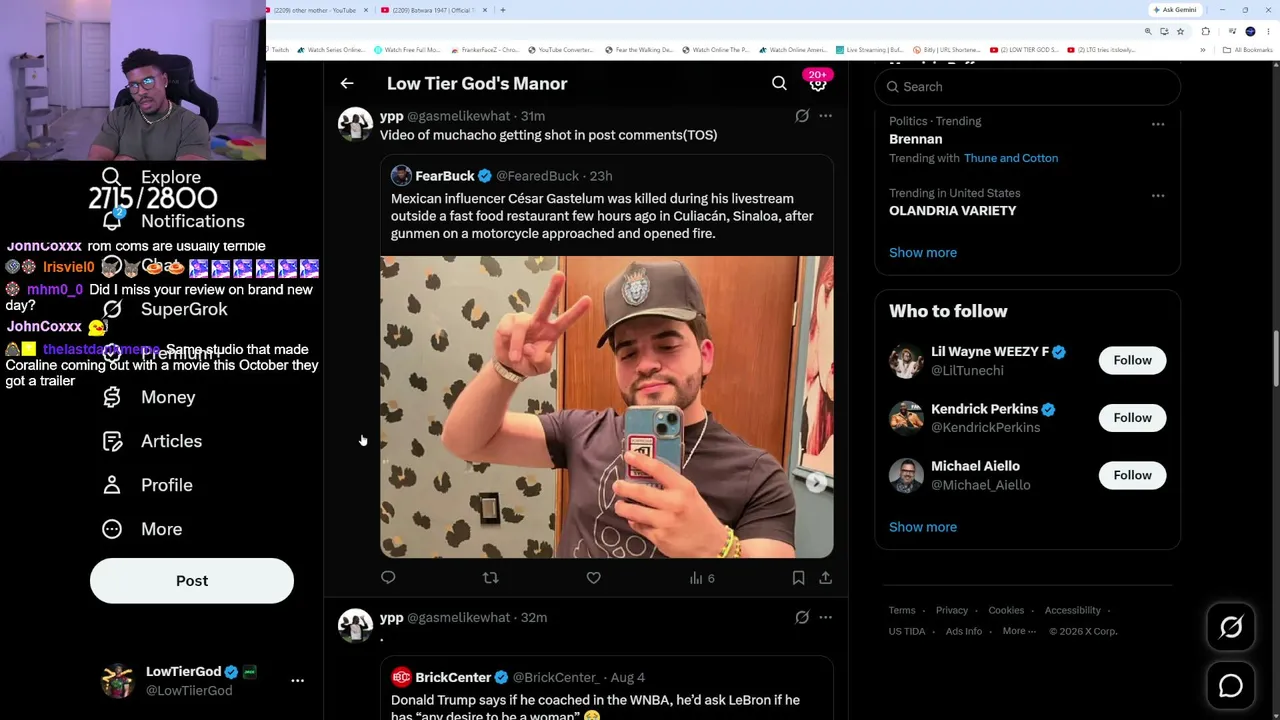The image size is (1280, 720).
Task: View analytics showing 6 views
Action: click(x=702, y=578)
